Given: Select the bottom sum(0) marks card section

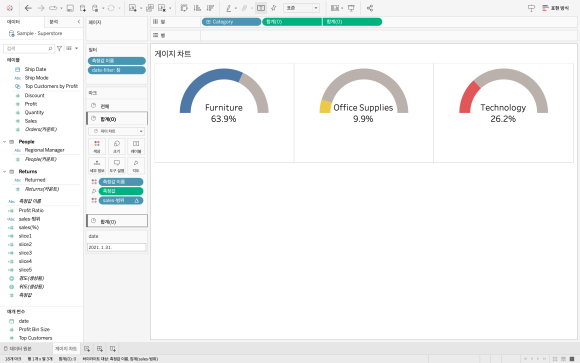Looking at the screenshot, I should click(117, 221).
